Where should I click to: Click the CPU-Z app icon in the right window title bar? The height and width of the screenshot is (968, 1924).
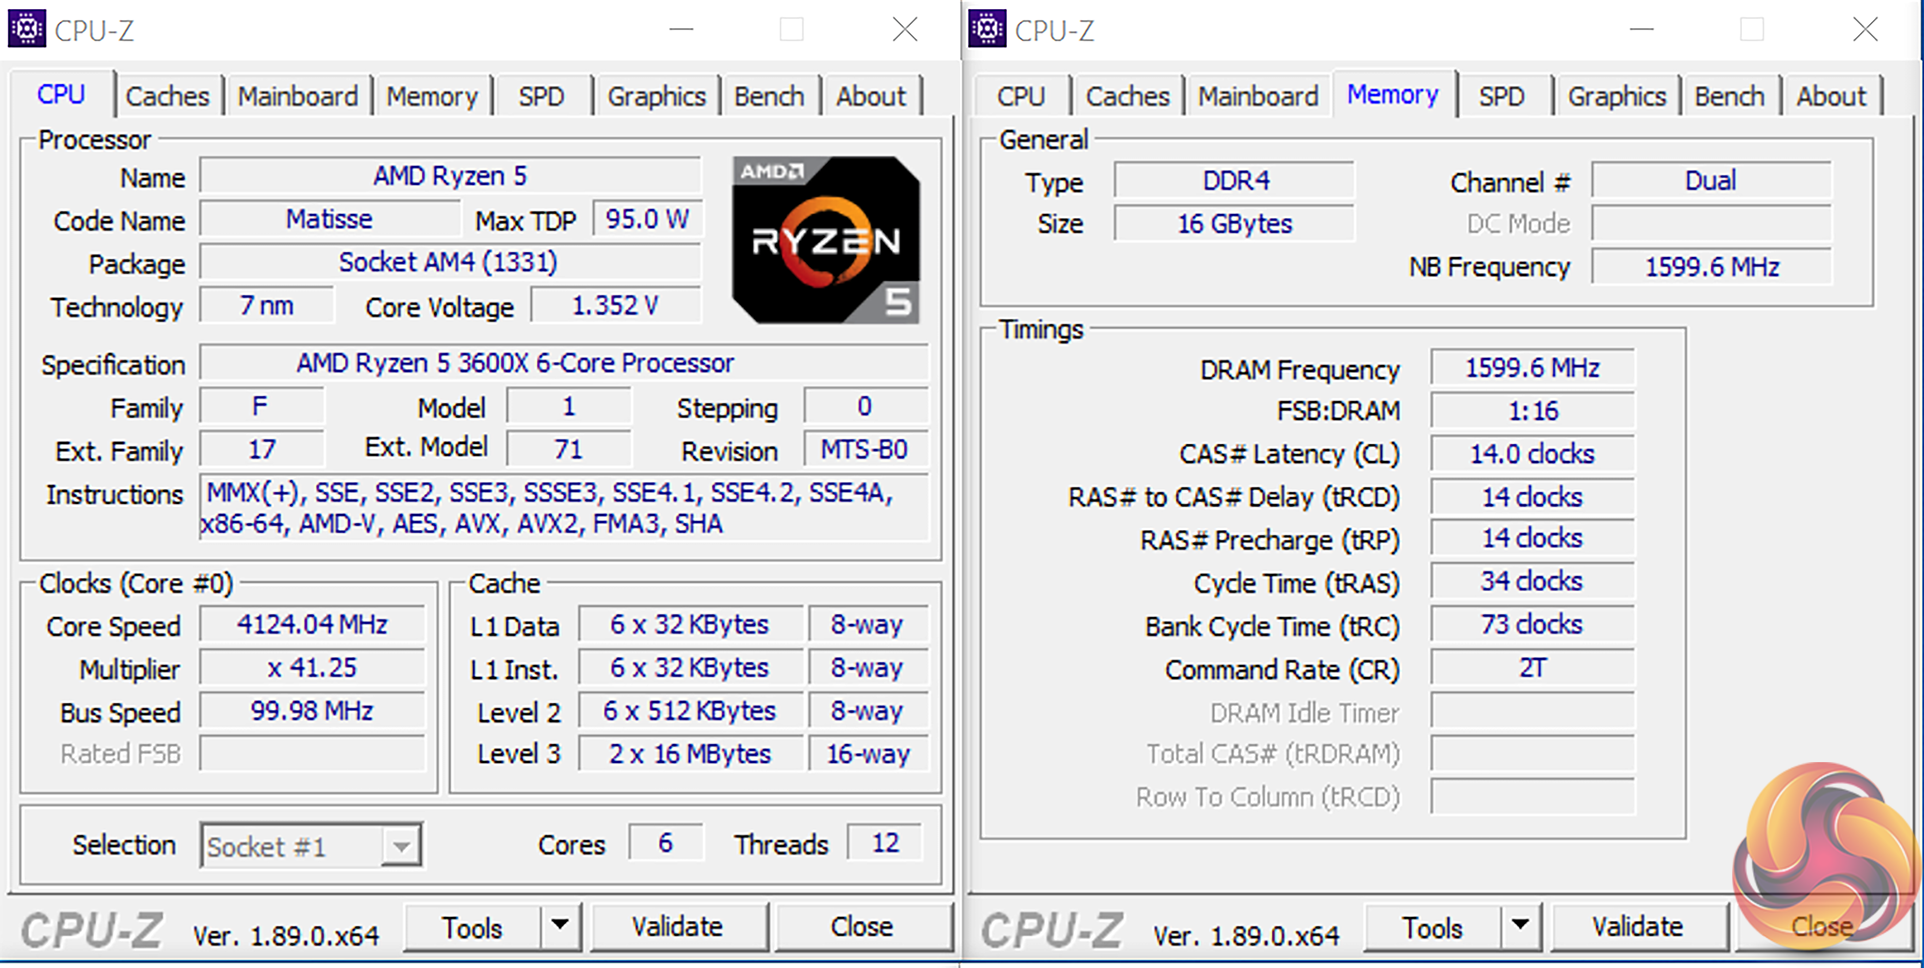point(987,29)
